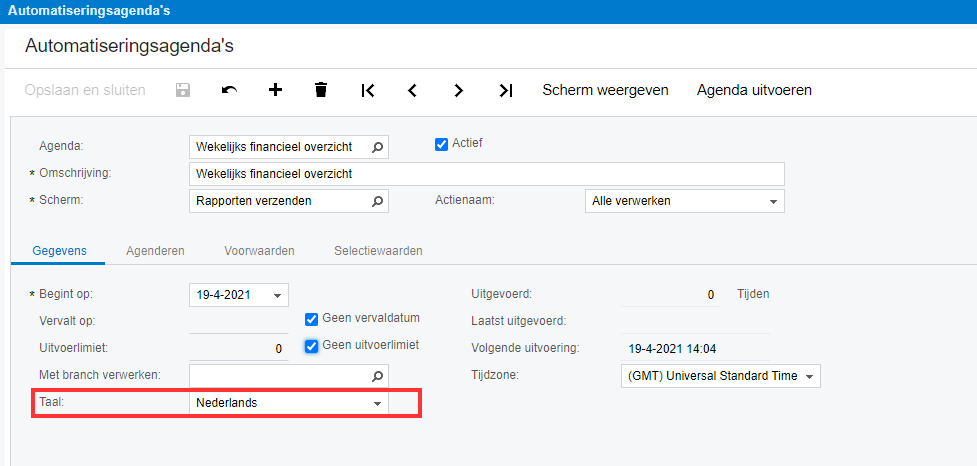Go to first record
Screen dimensions: 977x466
click(x=367, y=90)
